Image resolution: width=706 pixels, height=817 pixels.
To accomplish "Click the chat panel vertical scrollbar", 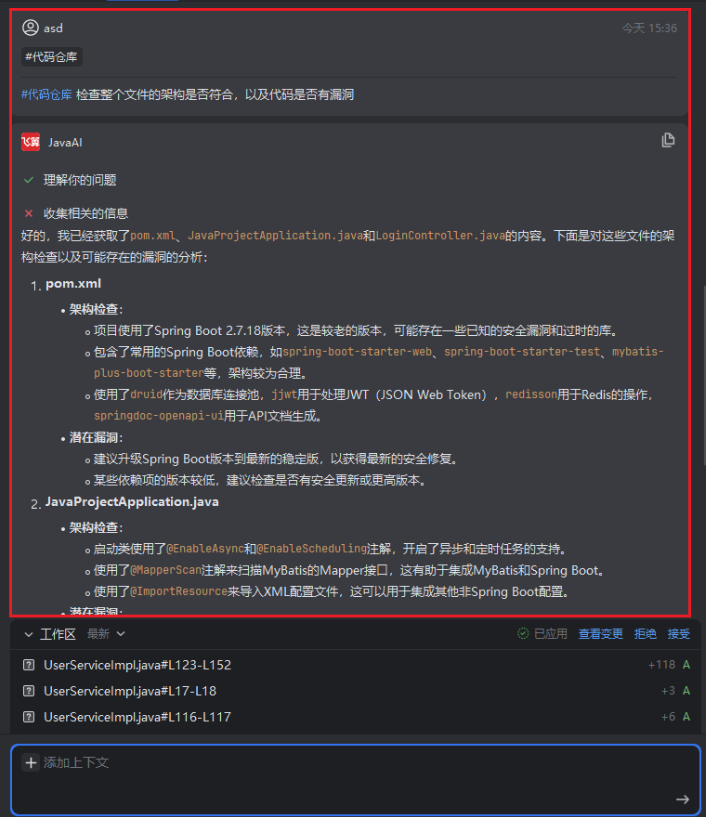I will click(x=703, y=375).
